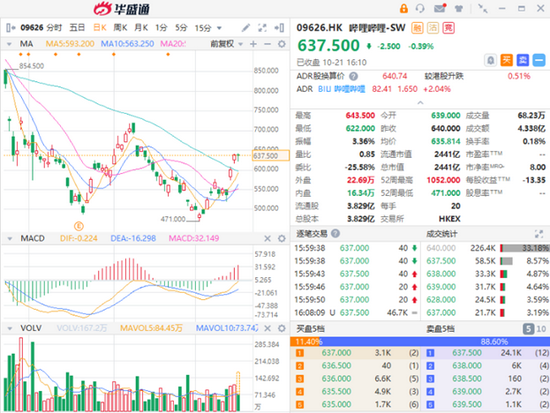This screenshot has width=550, height=413.
Task: Click the 637.500 current price label on axis
Action: click(270, 155)
